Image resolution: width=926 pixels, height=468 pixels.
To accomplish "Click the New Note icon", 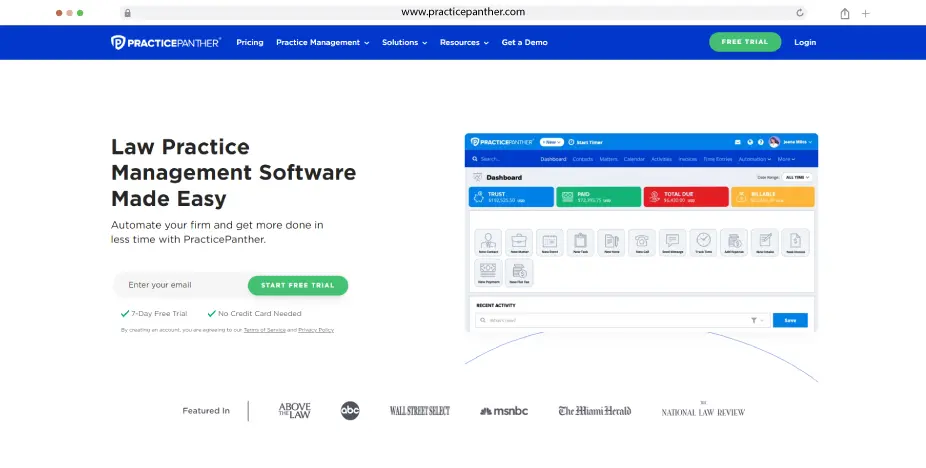I will click(611, 242).
